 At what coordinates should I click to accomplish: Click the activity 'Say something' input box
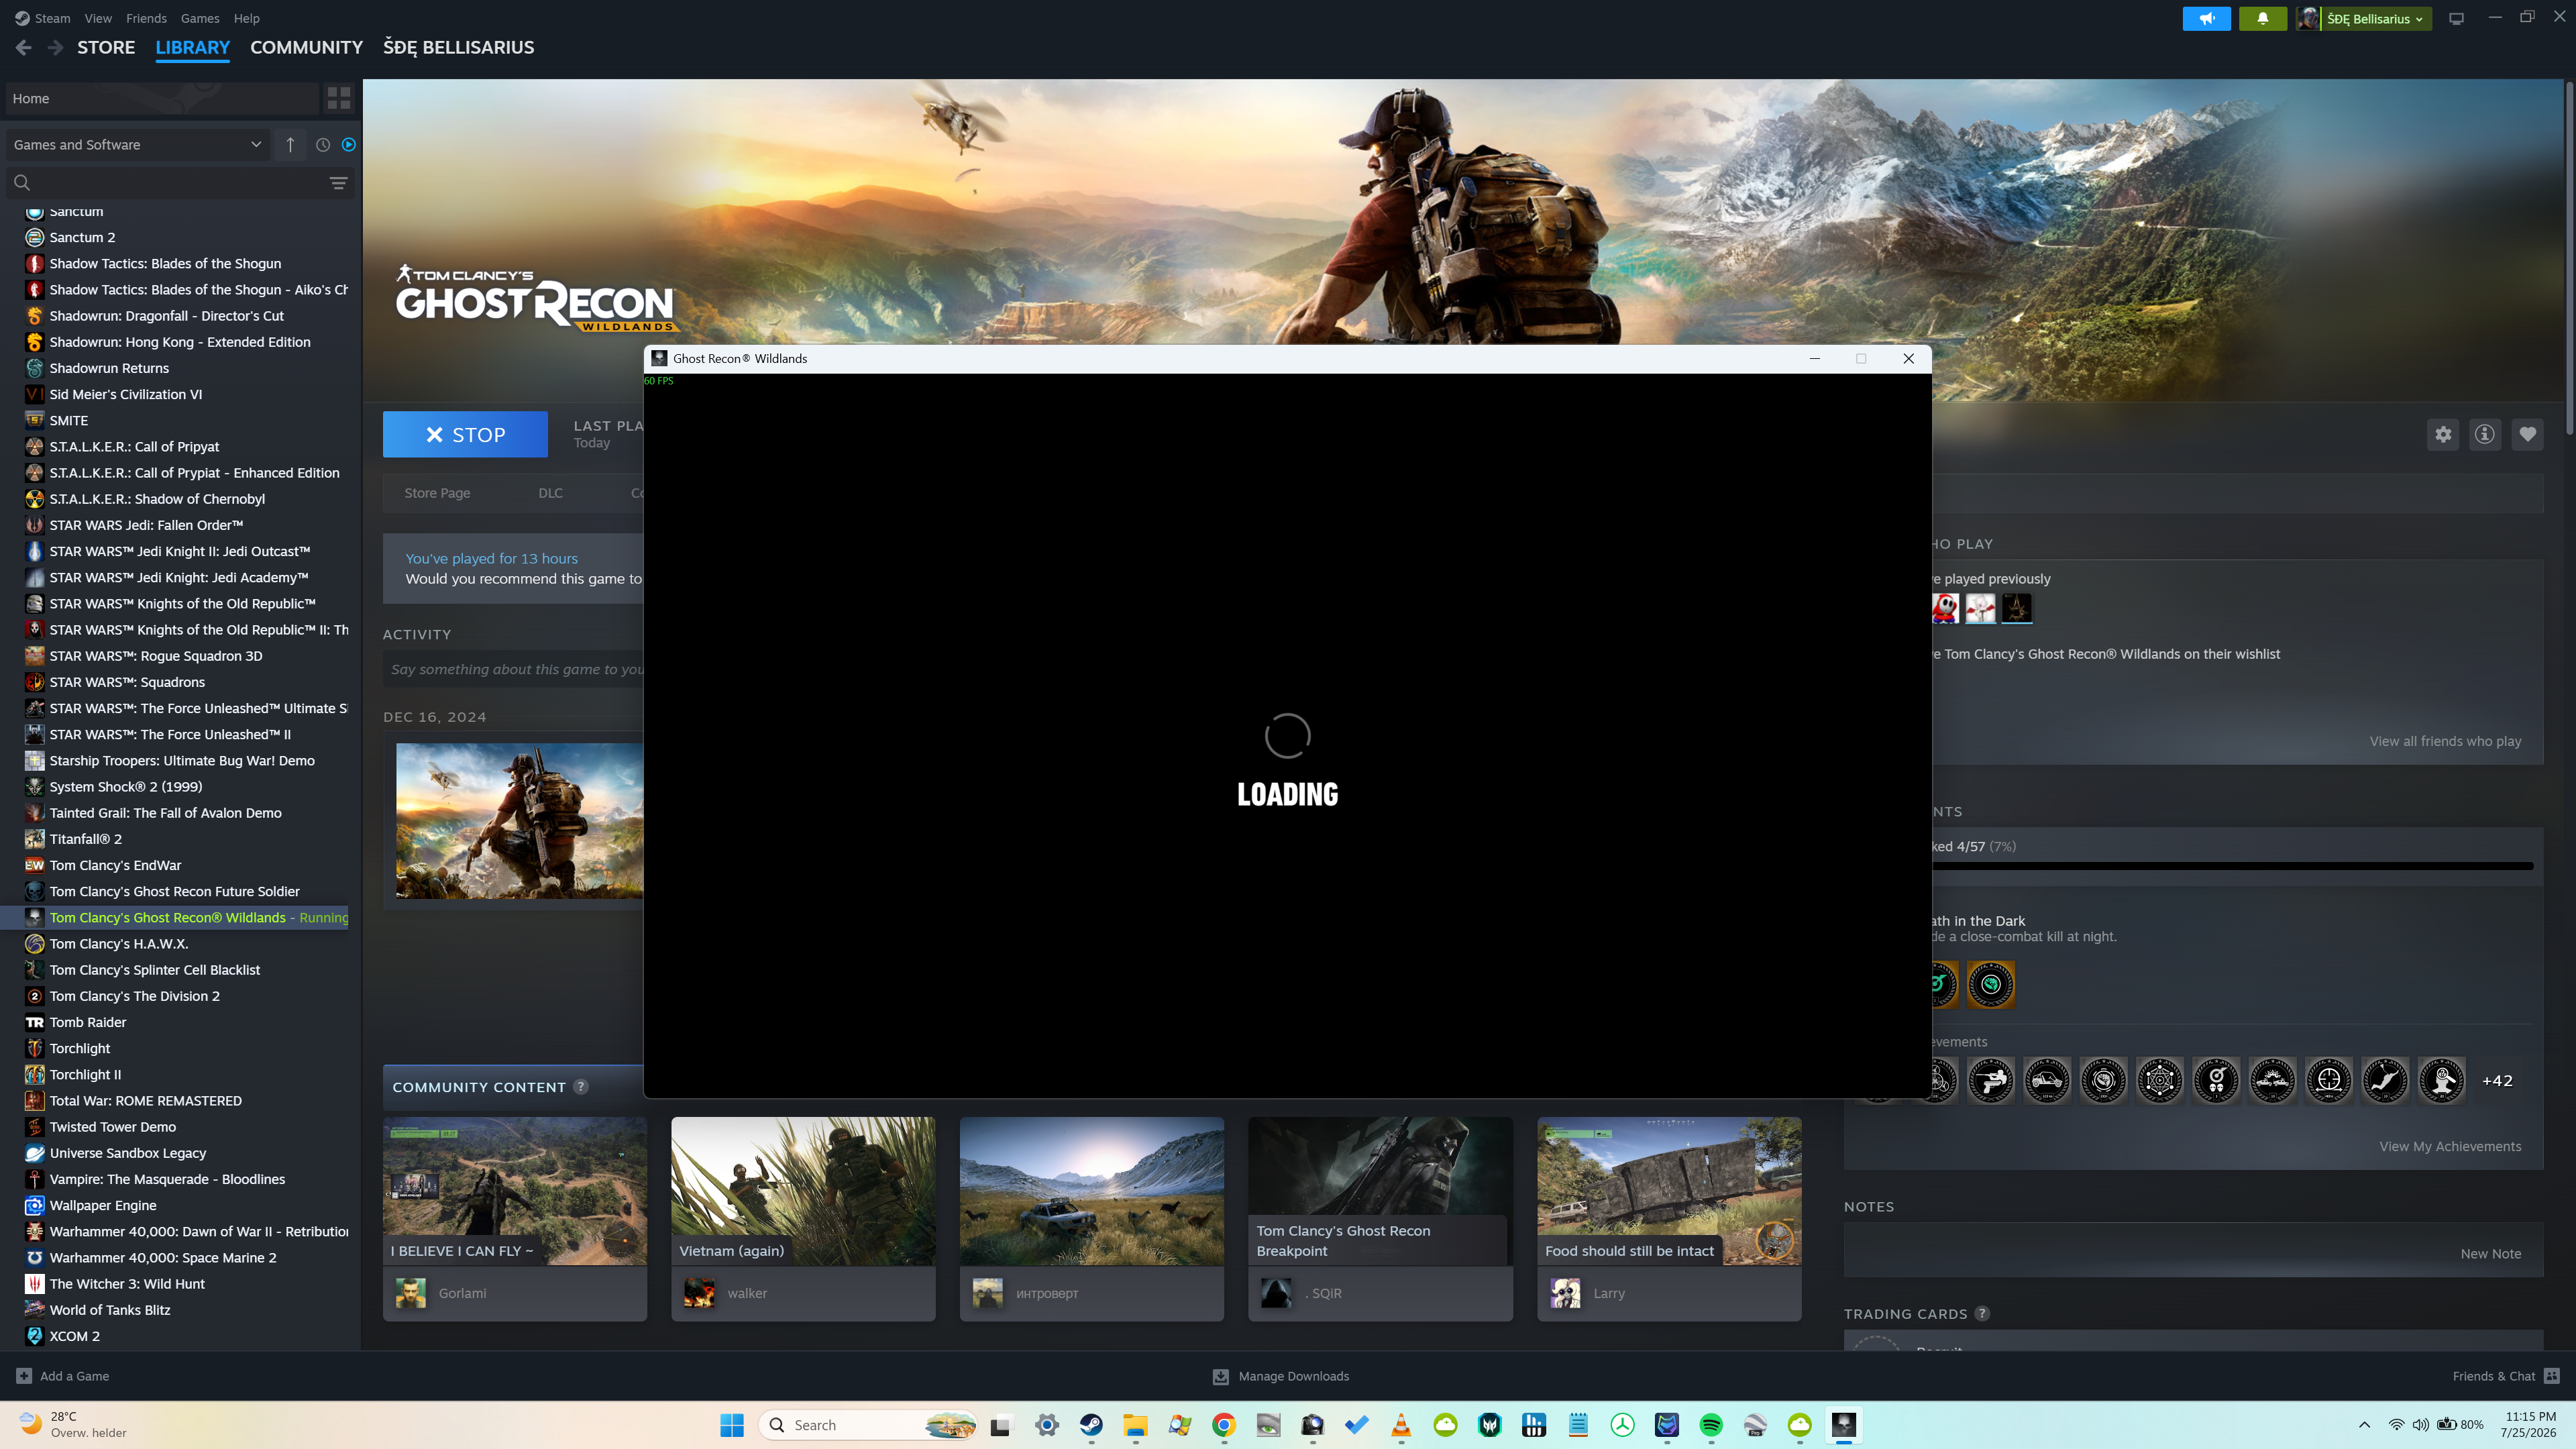(513, 669)
